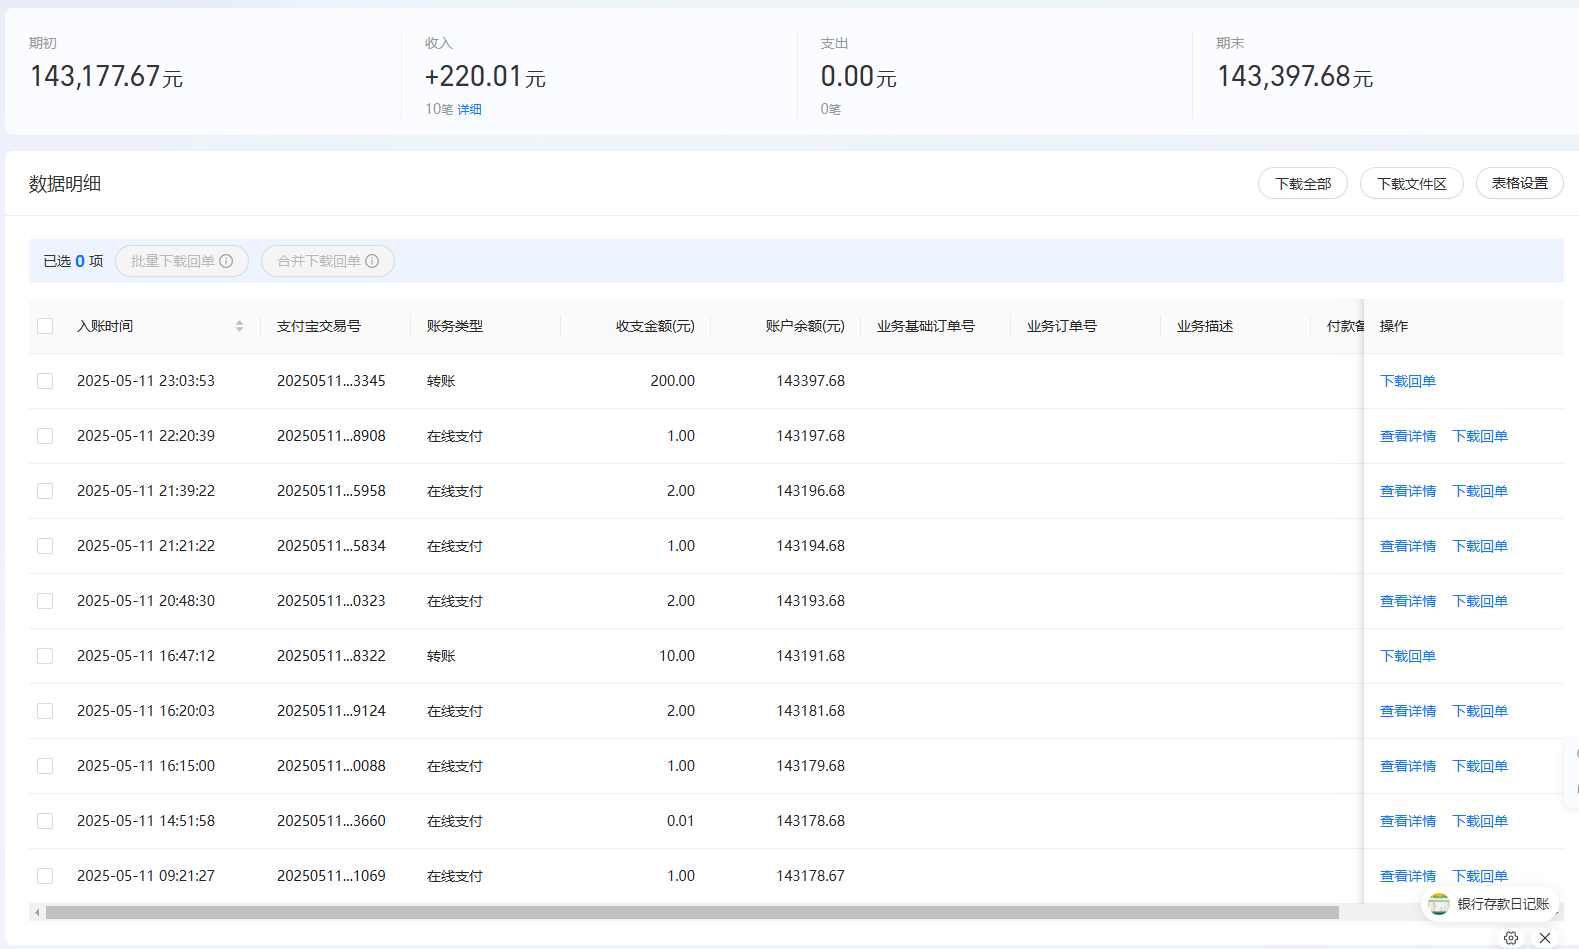Check the row dated 2025-05-11 23:03:53

(x=45, y=381)
